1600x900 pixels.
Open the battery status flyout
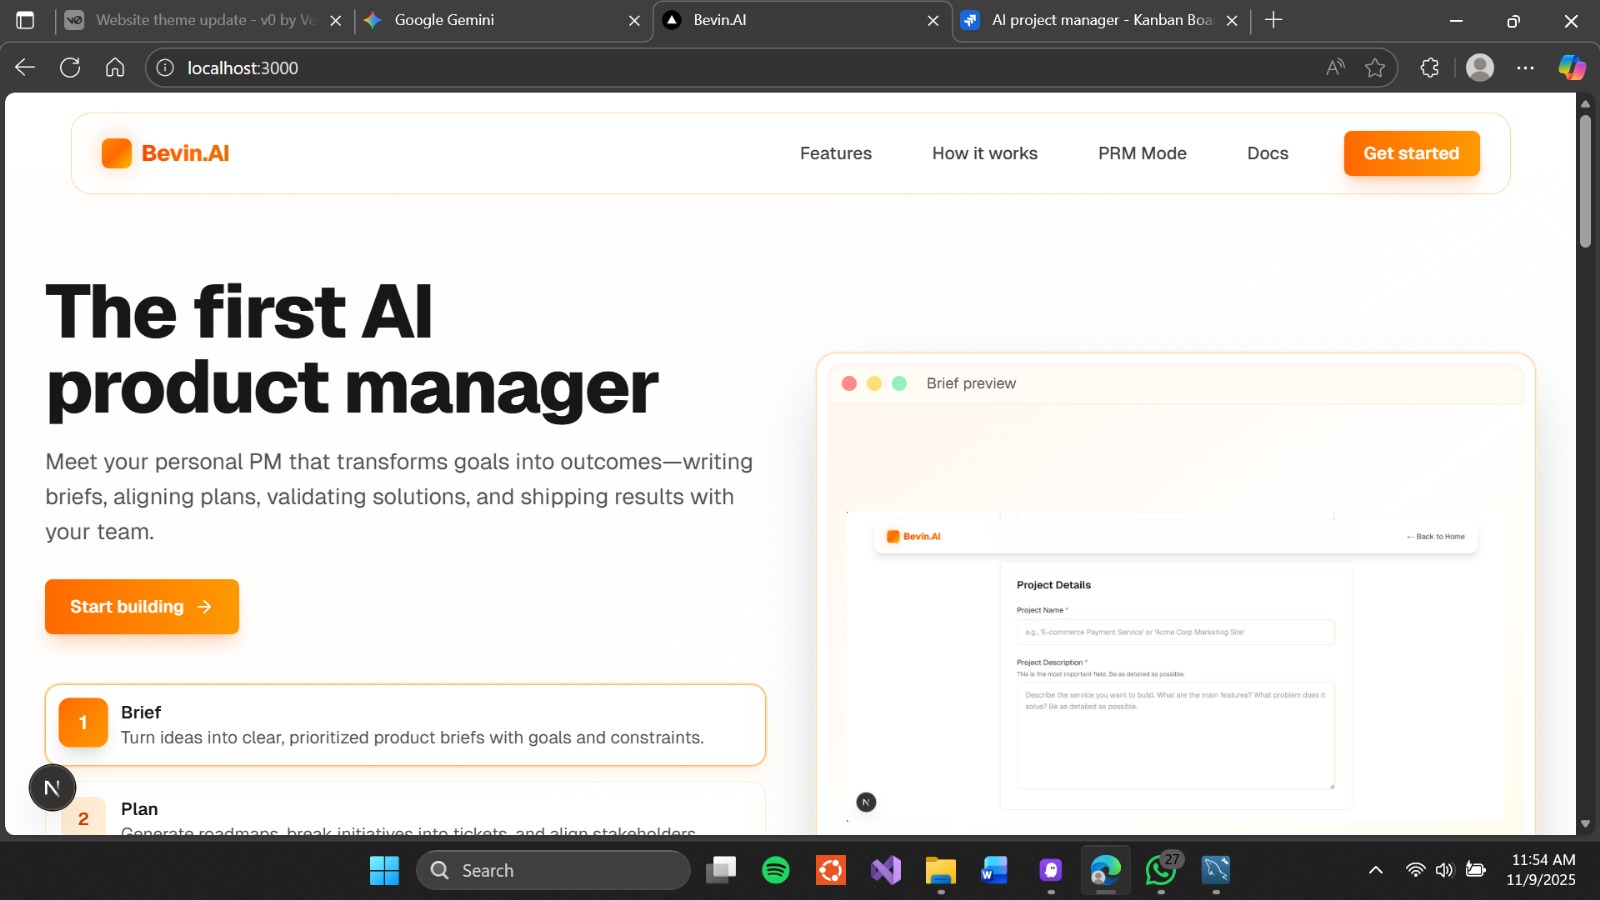point(1475,870)
